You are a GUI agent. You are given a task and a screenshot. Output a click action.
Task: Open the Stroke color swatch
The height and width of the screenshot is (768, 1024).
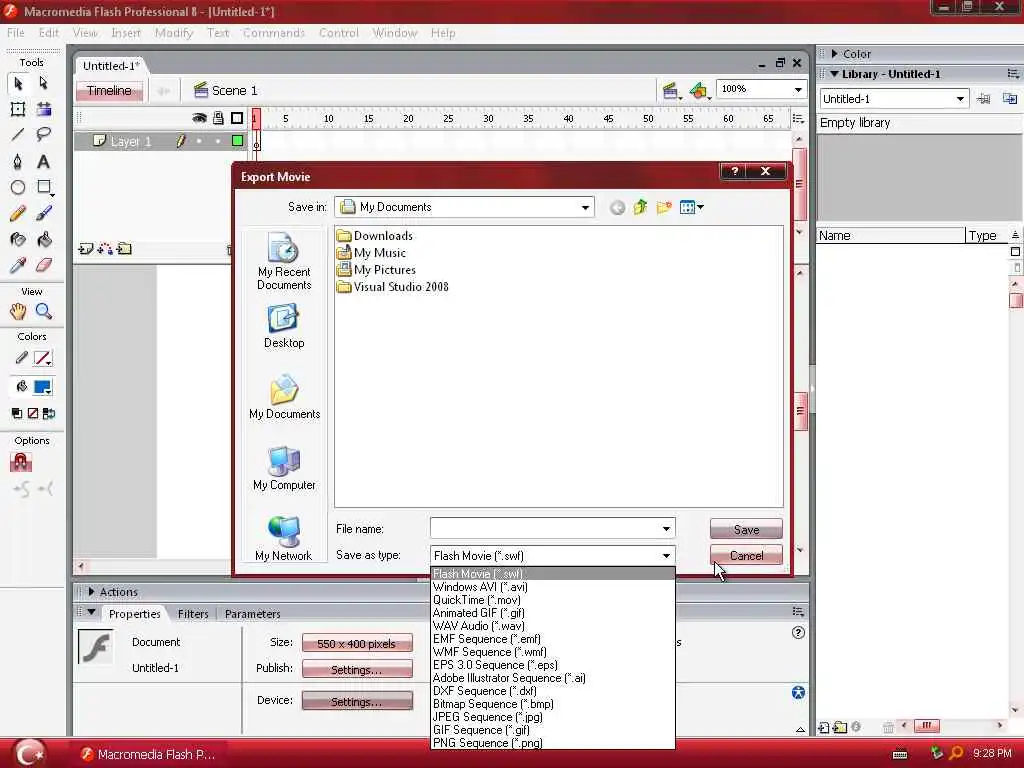point(42,359)
